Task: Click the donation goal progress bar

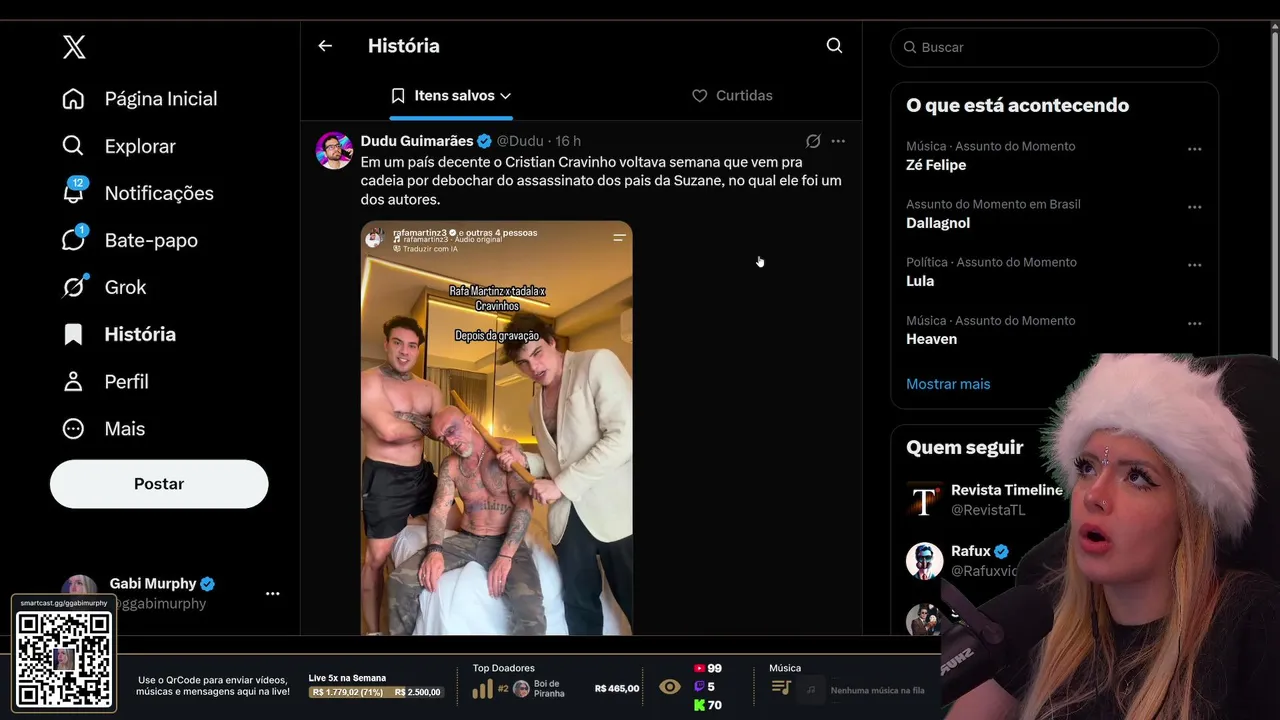Action: (x=376, y=692)
